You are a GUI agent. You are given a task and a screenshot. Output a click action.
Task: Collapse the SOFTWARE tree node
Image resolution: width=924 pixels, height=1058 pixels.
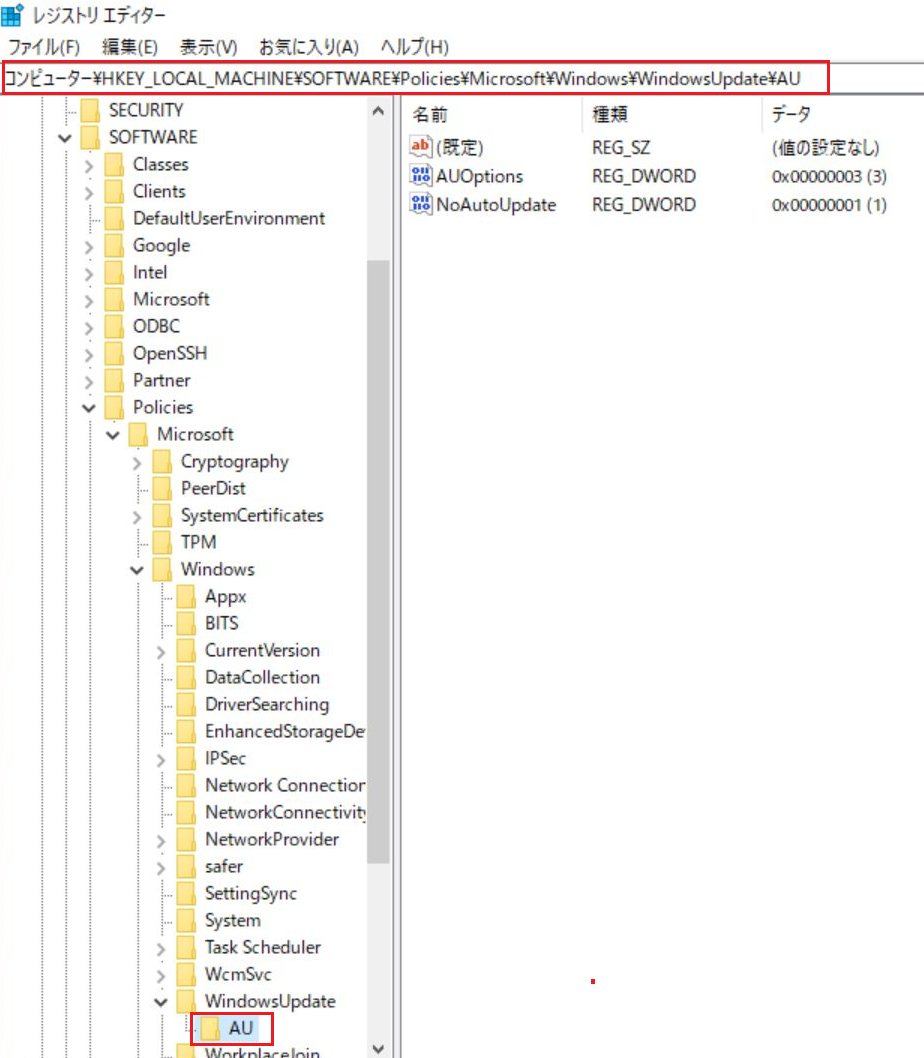click(x=65, y=138)
